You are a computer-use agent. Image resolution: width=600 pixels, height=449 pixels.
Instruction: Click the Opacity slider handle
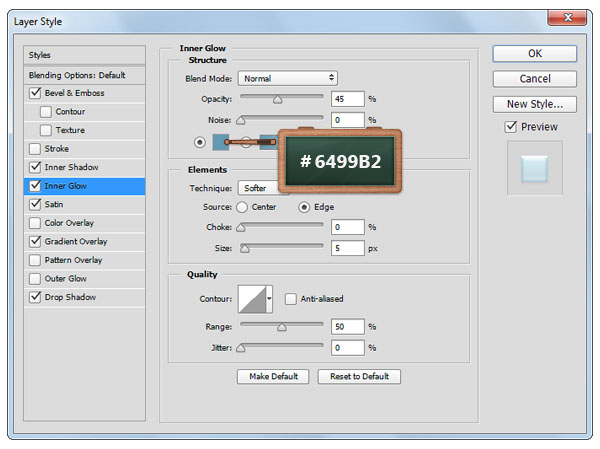pos(277,100)
